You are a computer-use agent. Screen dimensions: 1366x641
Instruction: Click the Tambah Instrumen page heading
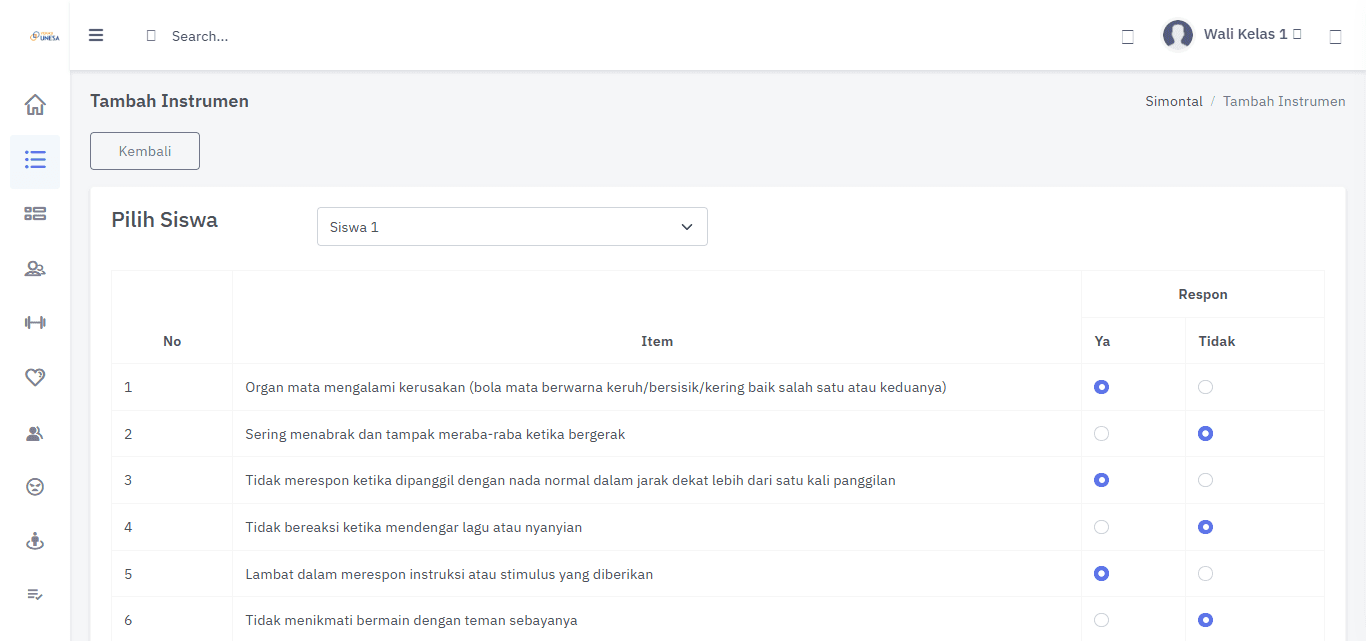(169, 101)
